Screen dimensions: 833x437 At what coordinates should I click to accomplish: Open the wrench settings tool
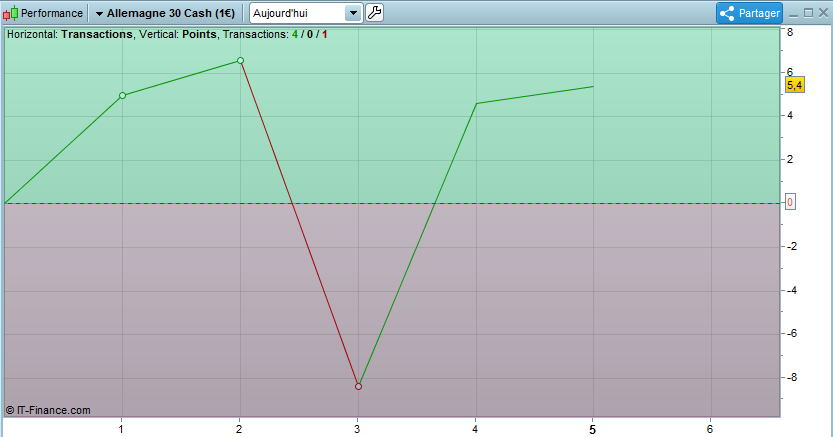coord(375,13)
